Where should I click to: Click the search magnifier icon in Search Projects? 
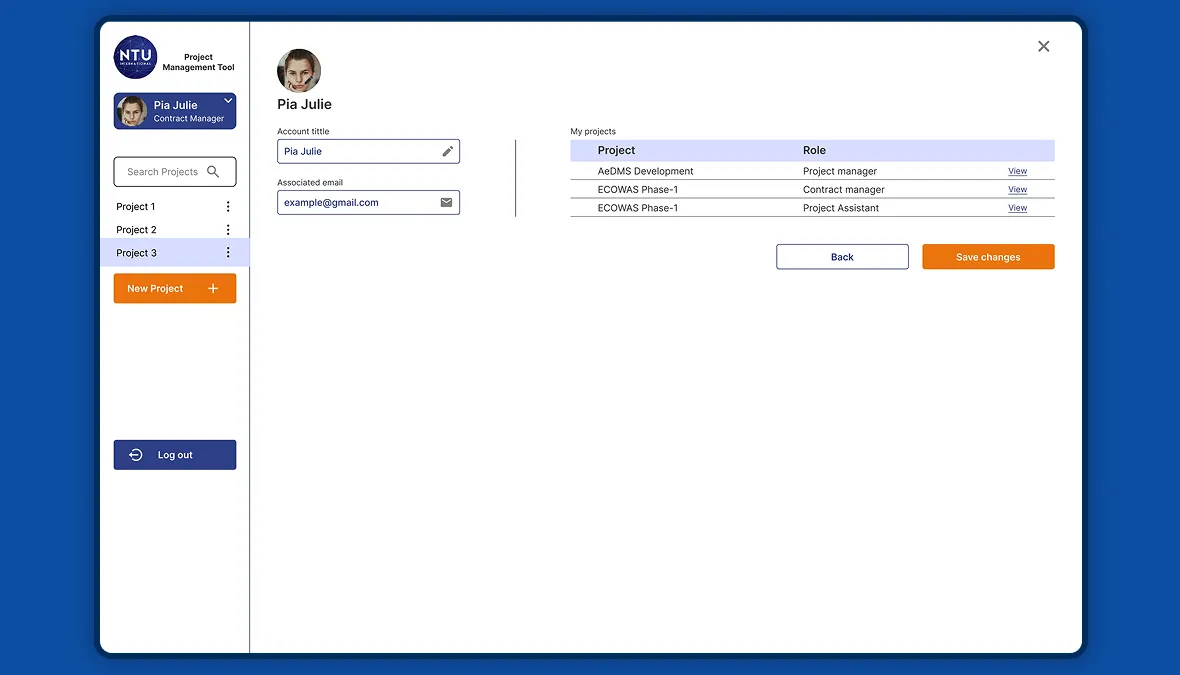coord(213,172)
